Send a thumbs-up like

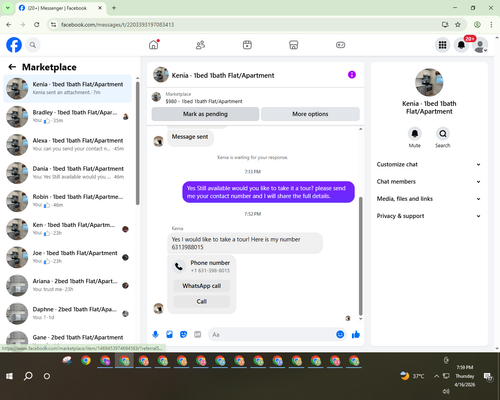356,334
